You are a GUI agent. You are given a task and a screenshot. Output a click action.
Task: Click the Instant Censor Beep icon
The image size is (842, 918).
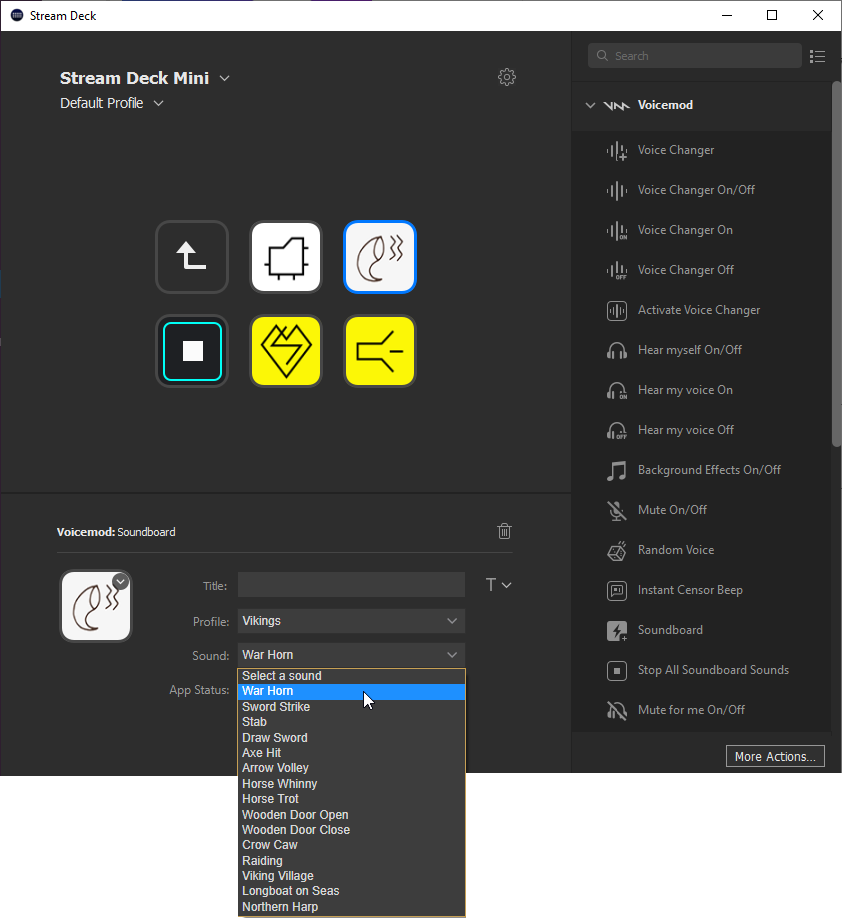(x=617, y=590)
